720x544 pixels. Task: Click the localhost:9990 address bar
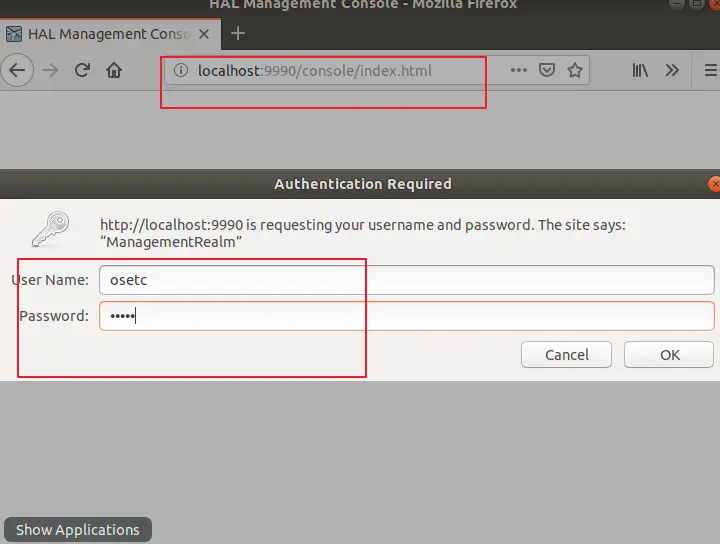tap(340, 71)
